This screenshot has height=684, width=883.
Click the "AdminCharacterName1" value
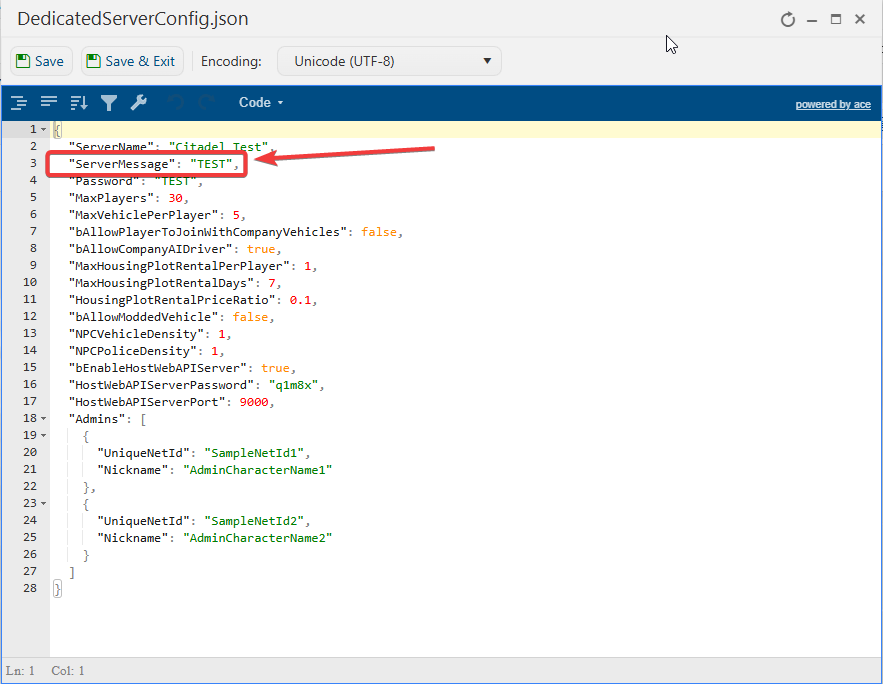click(257, 470)
